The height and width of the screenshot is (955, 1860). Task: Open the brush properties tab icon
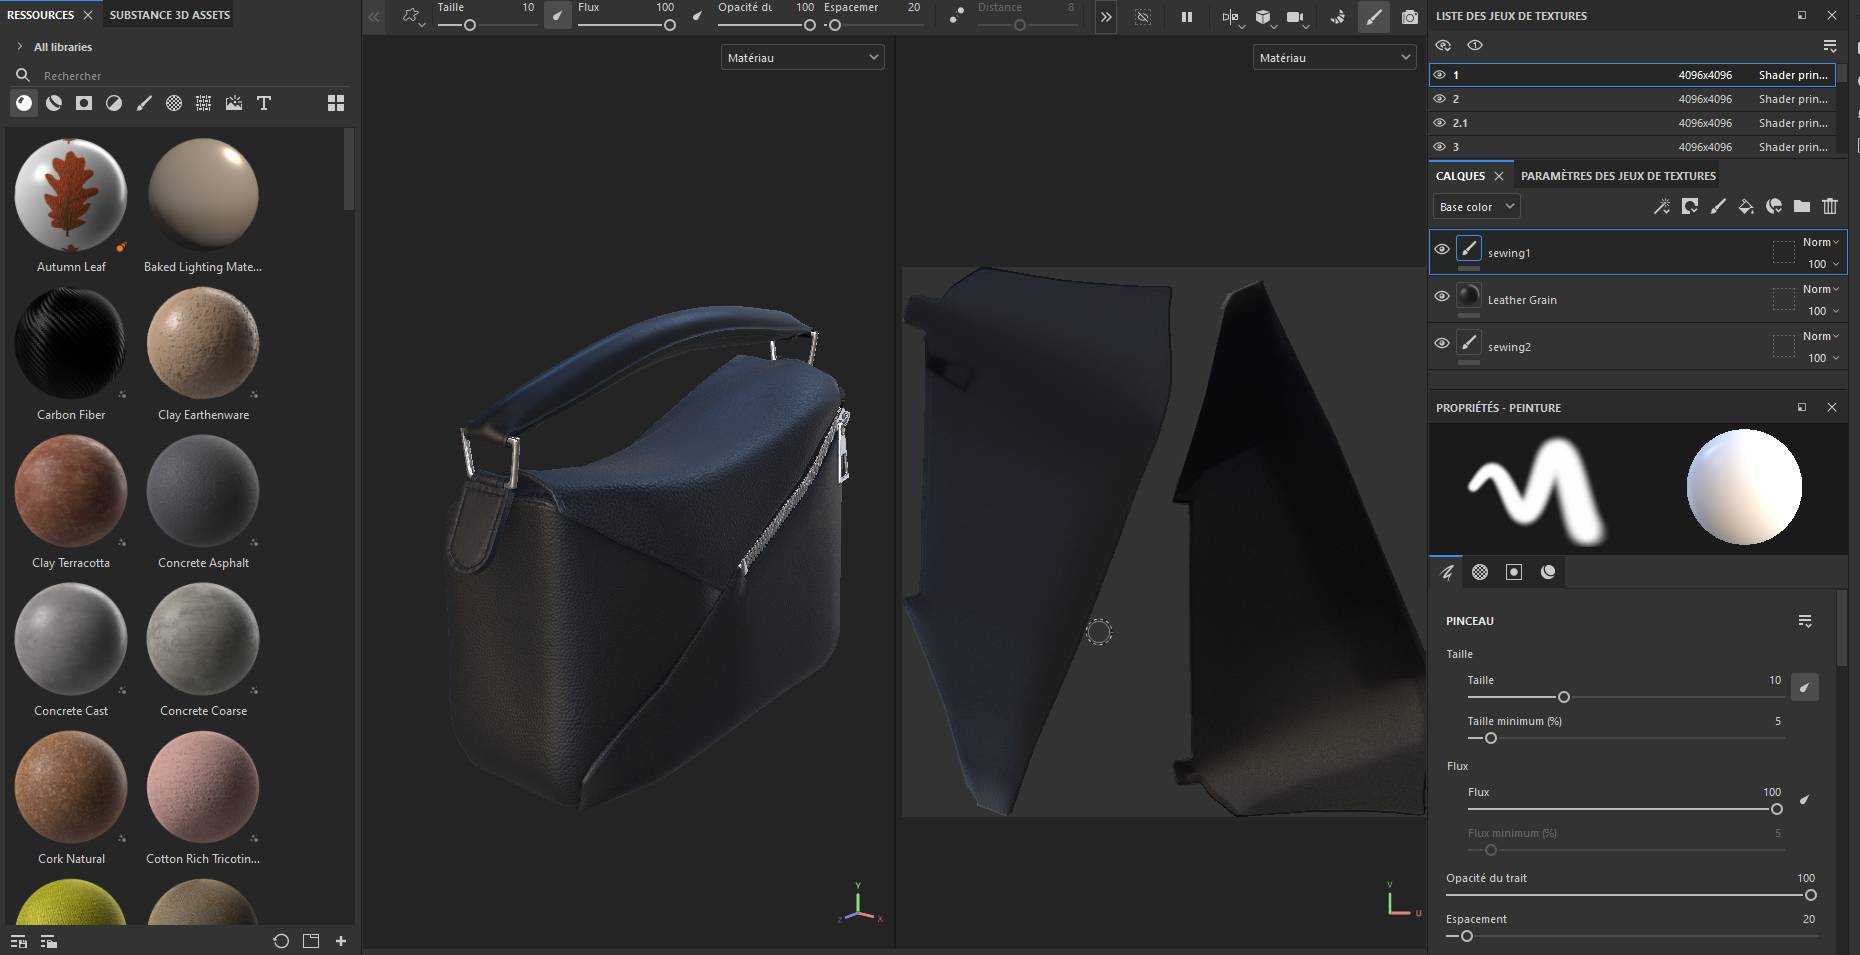pyautogui.click(x=1446, y=572)
